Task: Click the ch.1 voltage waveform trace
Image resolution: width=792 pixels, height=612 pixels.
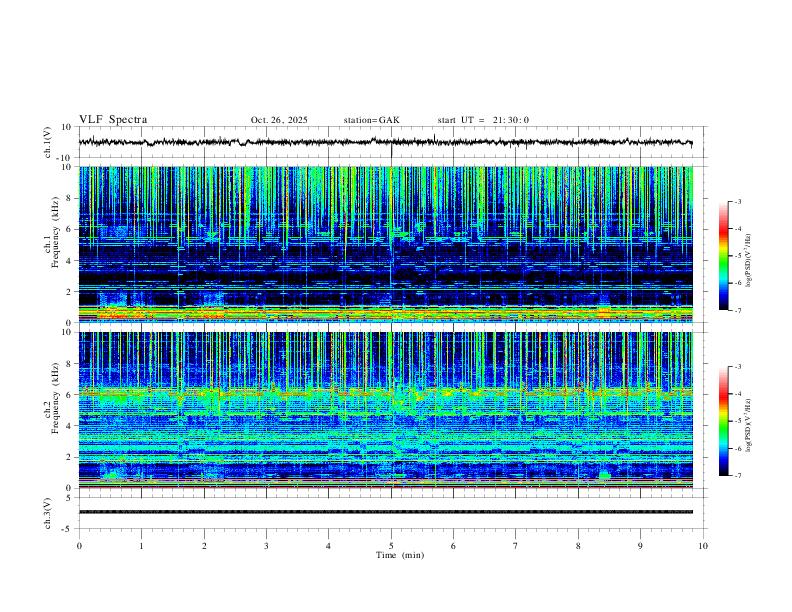Action: pos(385,142)
